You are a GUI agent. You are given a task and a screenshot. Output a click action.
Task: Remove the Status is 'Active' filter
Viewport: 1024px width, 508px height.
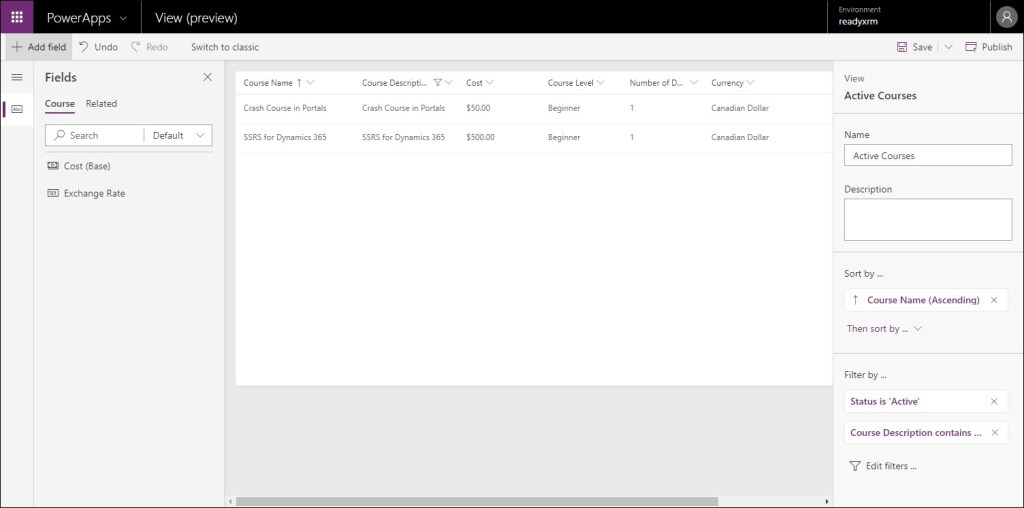point(993,401)
